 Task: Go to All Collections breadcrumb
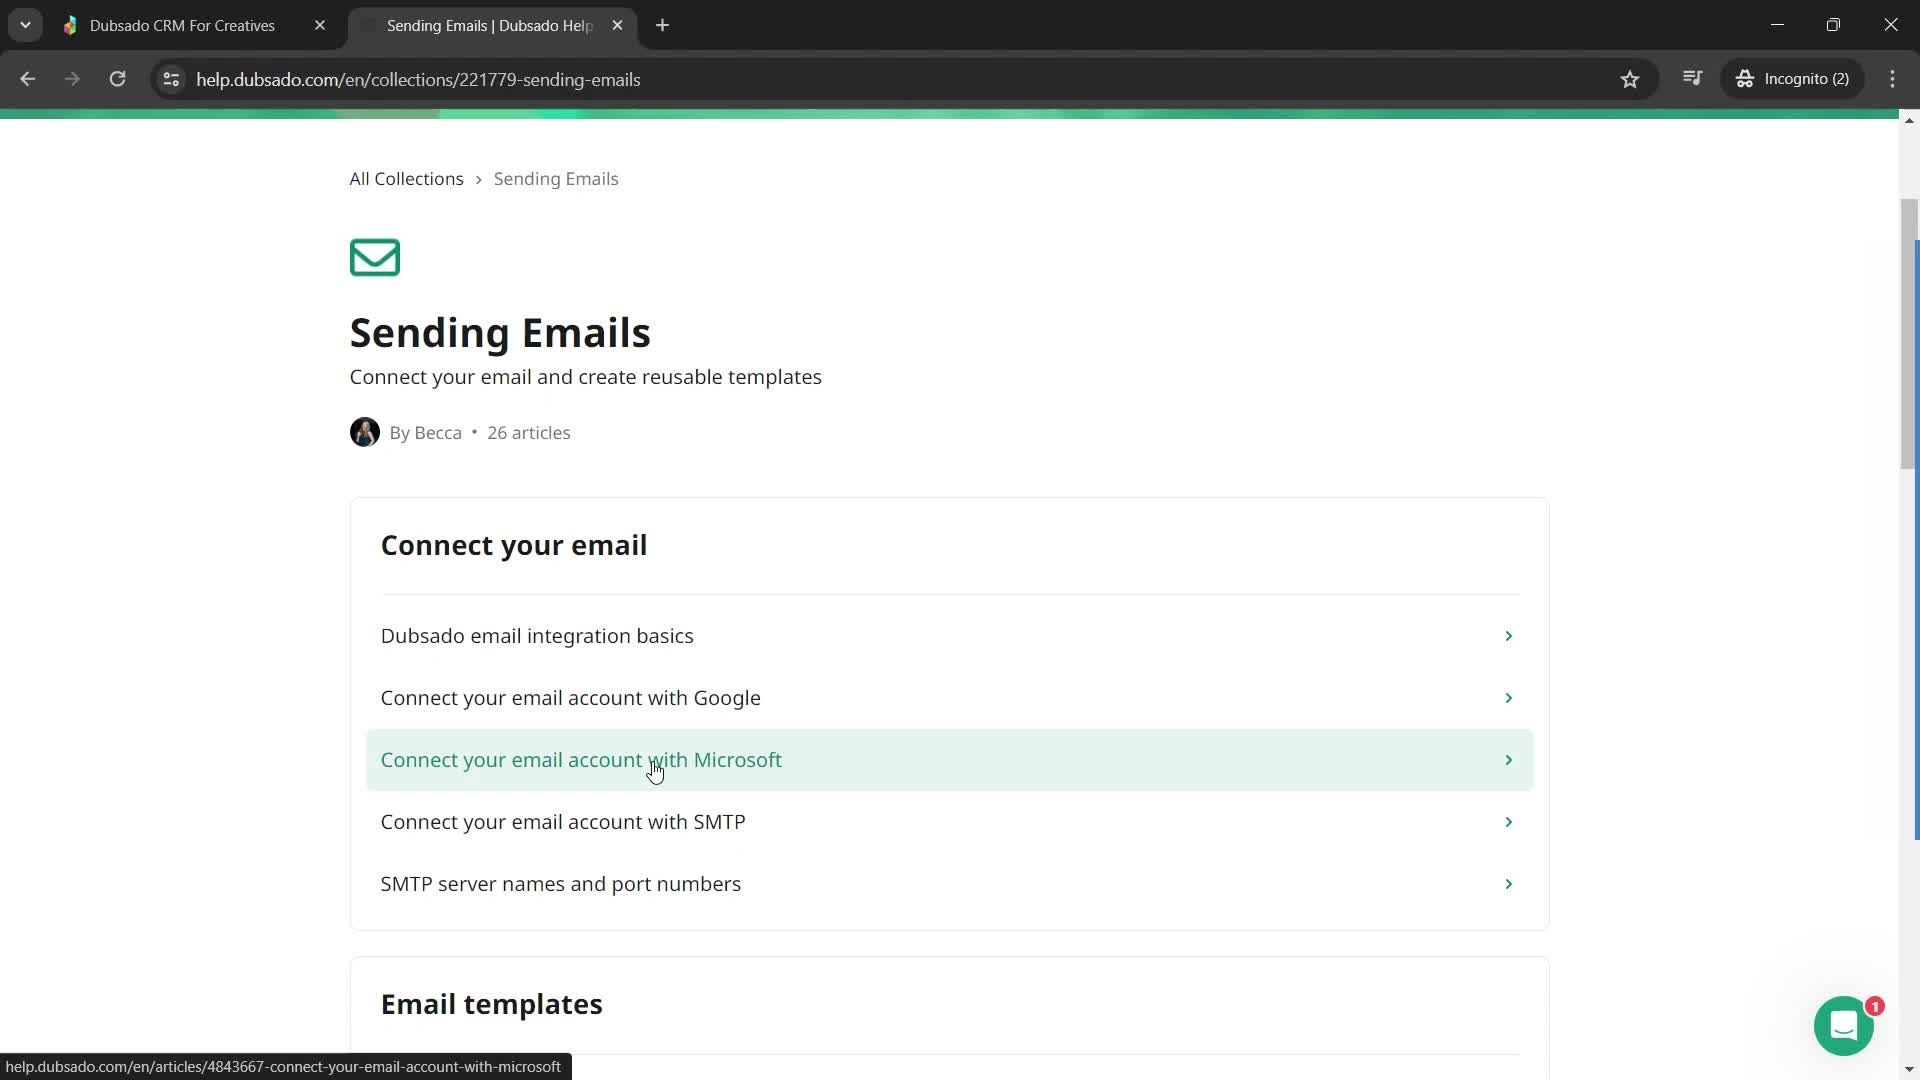(407, 179)
